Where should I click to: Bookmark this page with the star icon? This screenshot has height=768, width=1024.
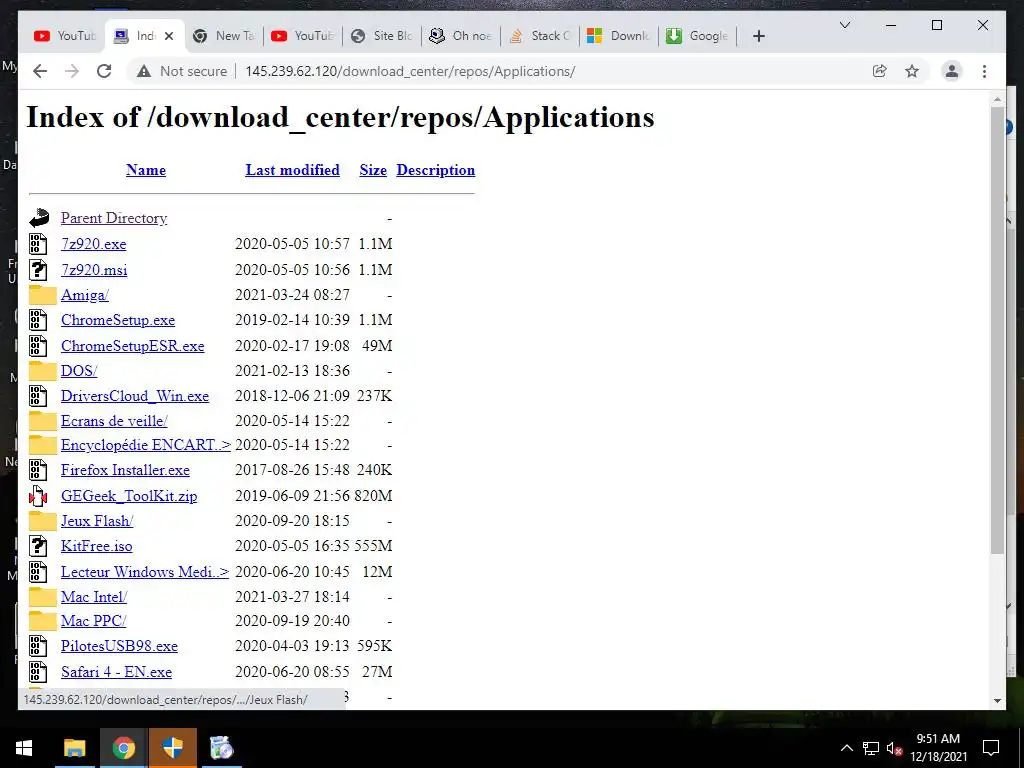tap(912, 71)
